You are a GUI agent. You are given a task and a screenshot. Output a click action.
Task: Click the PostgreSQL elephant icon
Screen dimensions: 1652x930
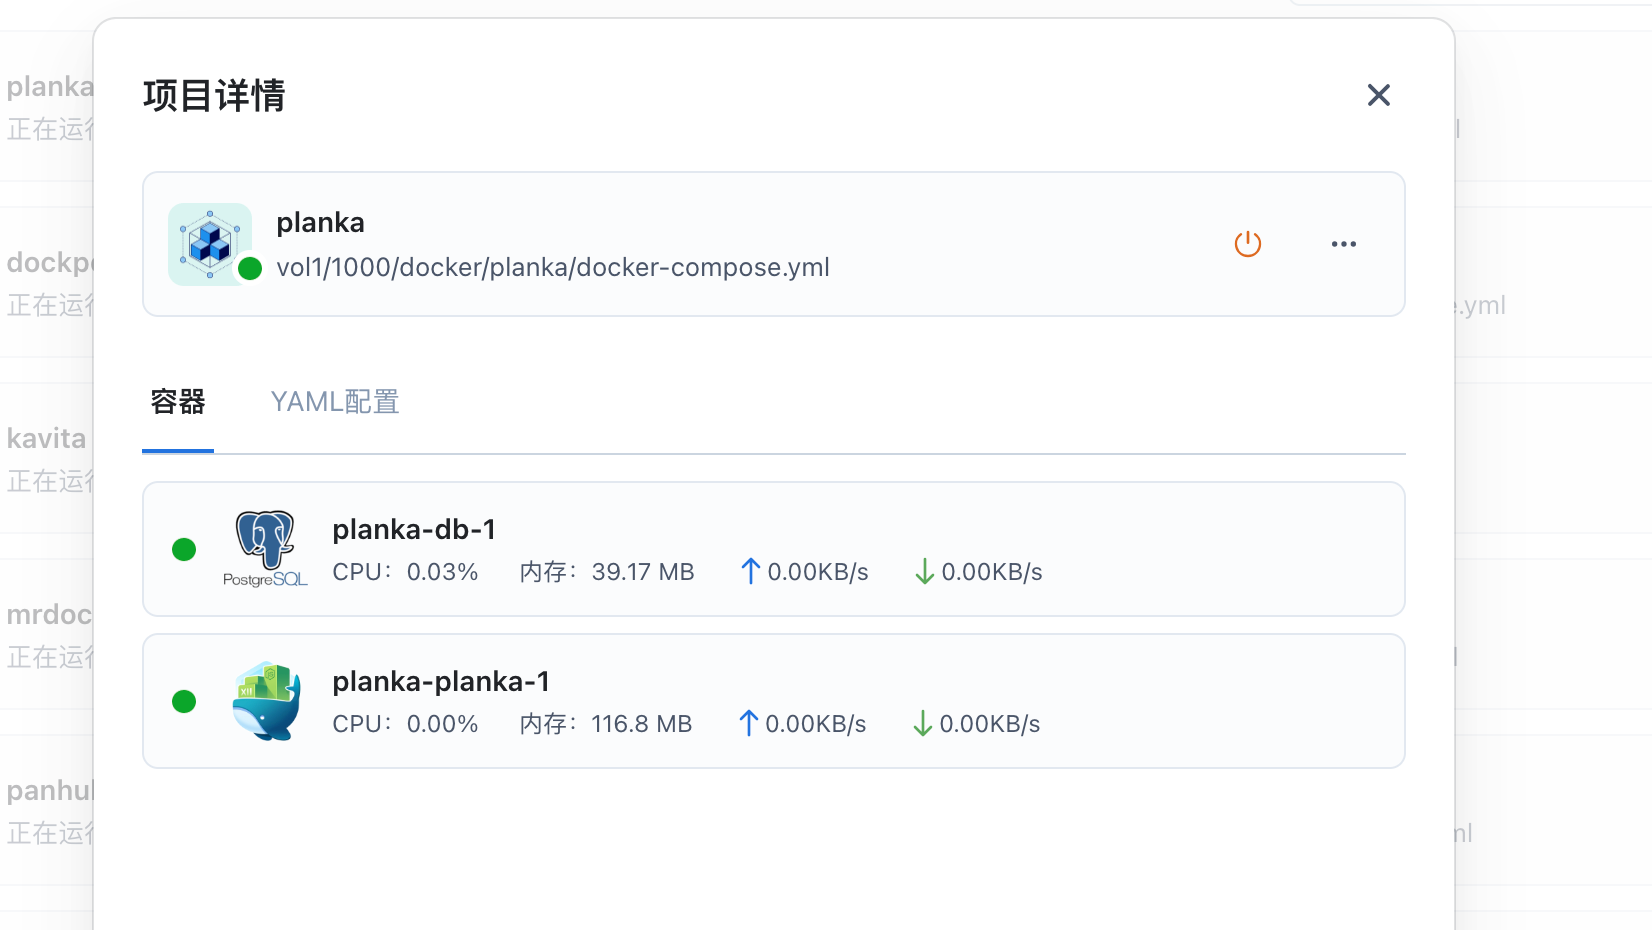pos(265,548)
